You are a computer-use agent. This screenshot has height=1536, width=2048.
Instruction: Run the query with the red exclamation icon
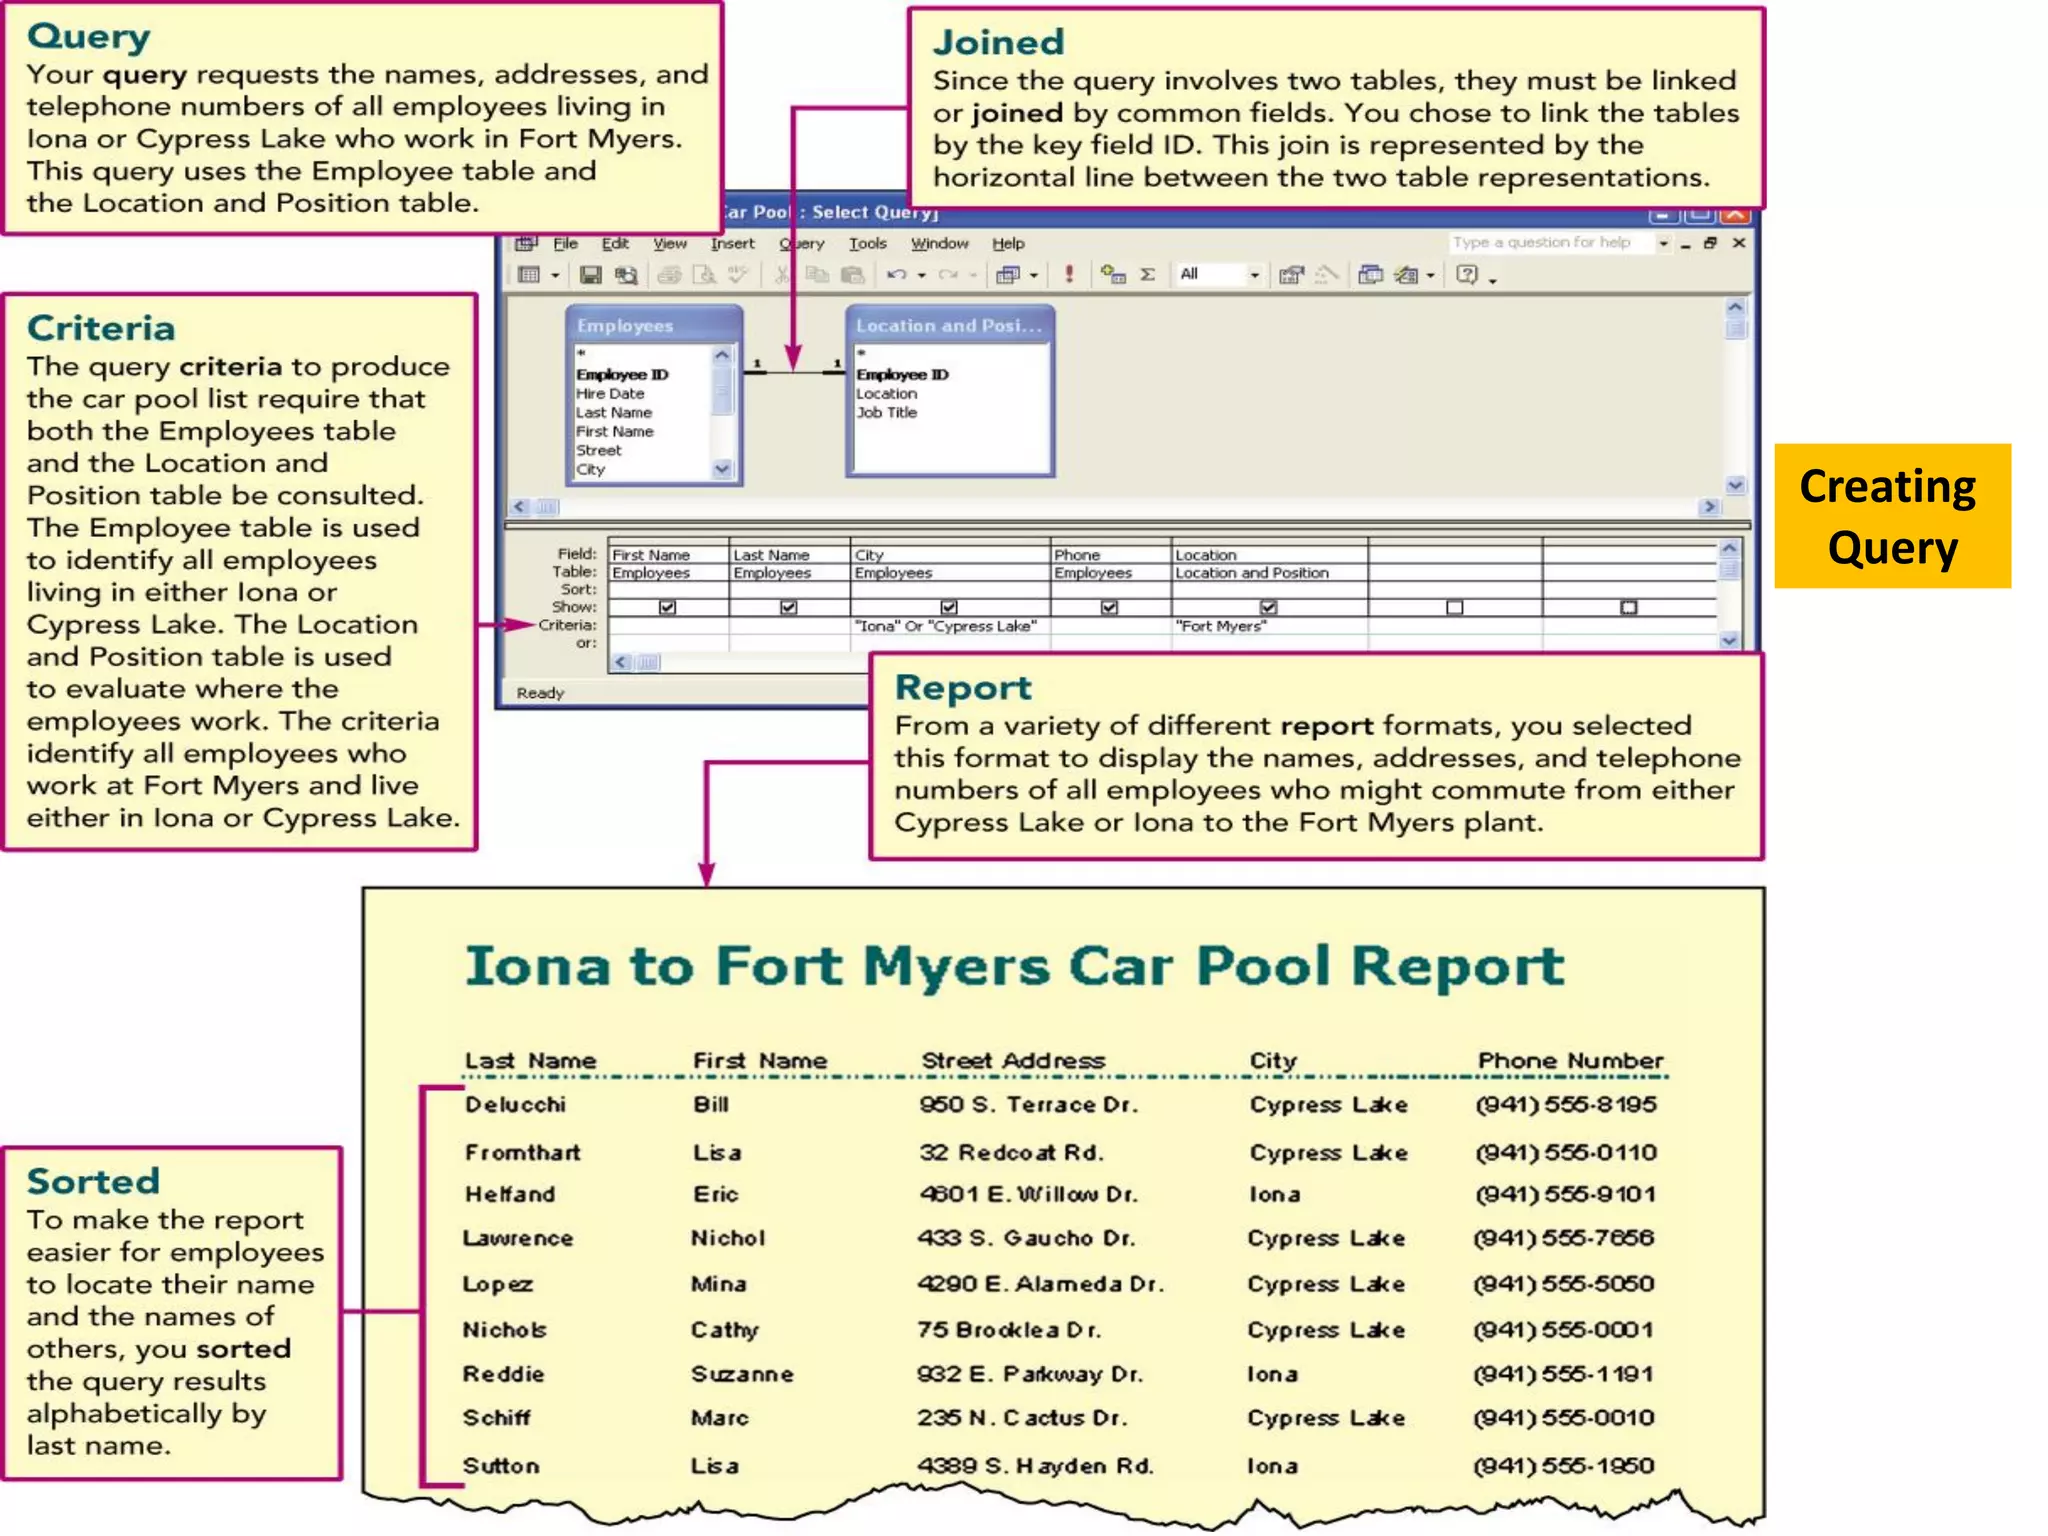(1069, 274)
